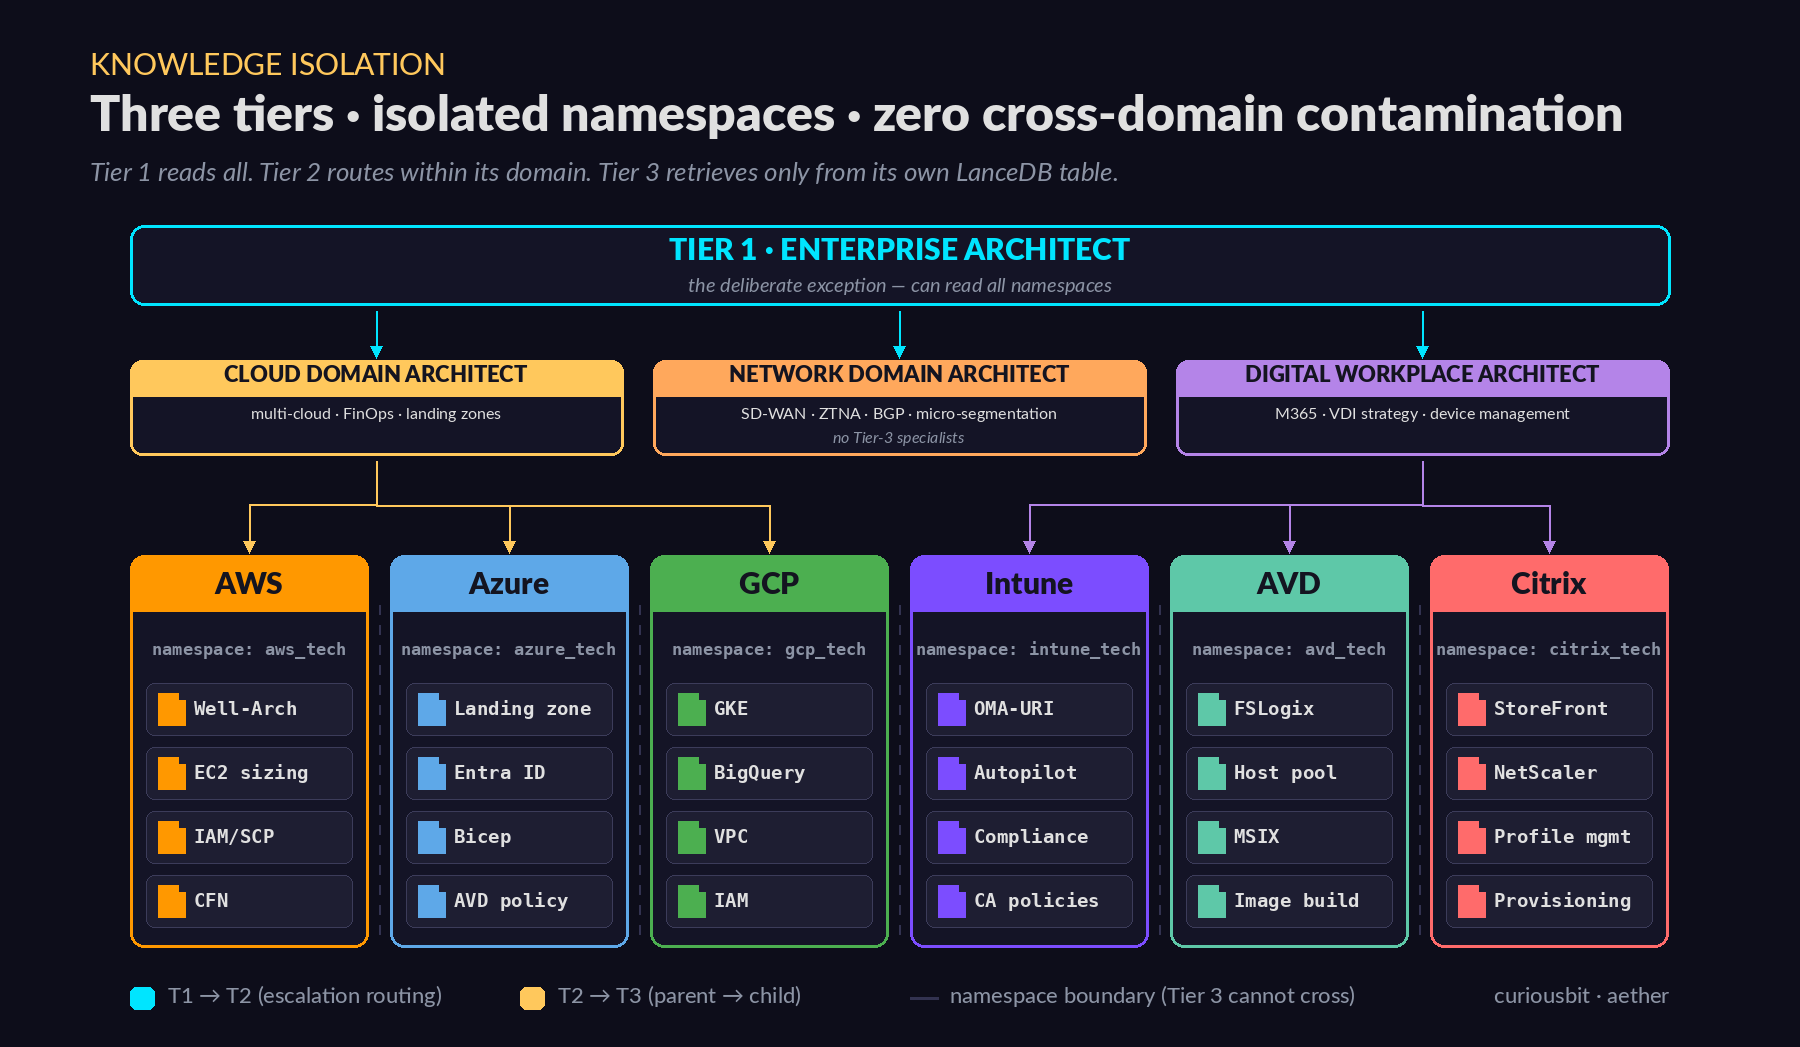The image size is (1800, 1047).
Task: Click the Digital Workplace Architect title bar
Action: pyautogui.click(x=1422, y=377)
